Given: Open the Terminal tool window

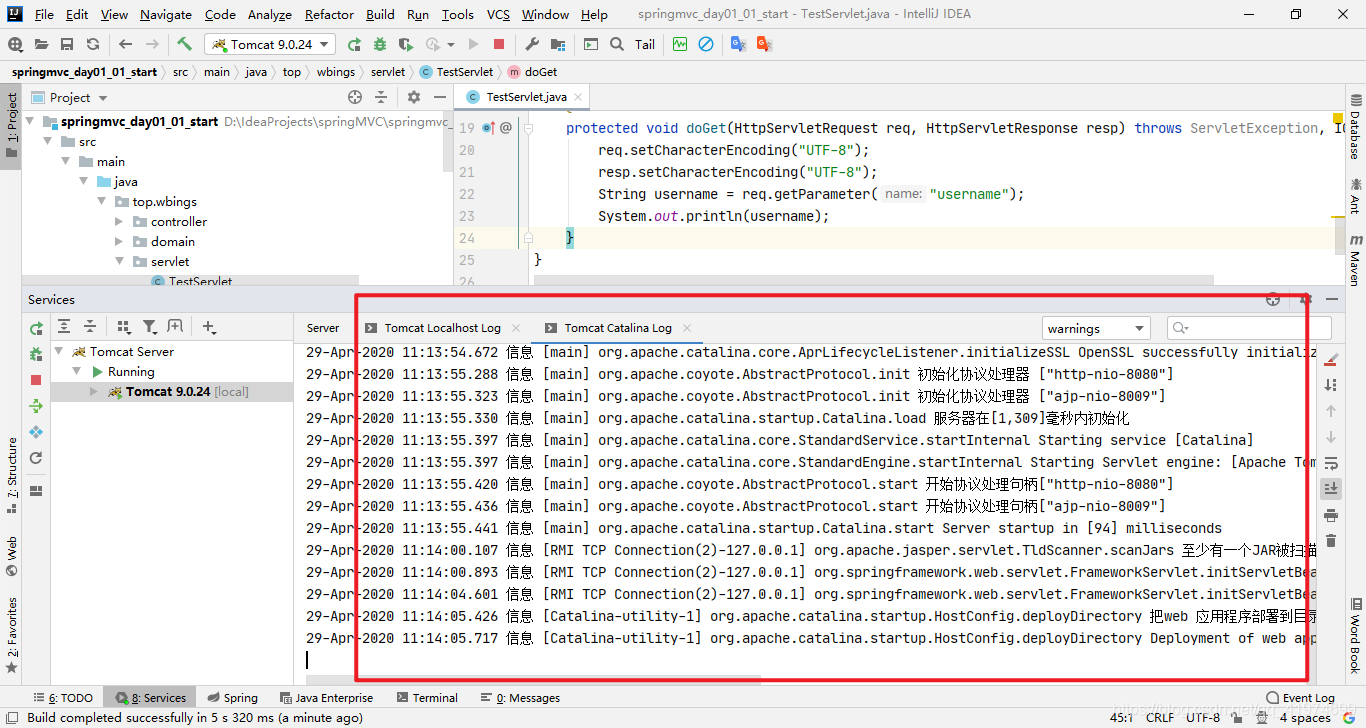Looking at the screenshot, I should click(427, 698).
